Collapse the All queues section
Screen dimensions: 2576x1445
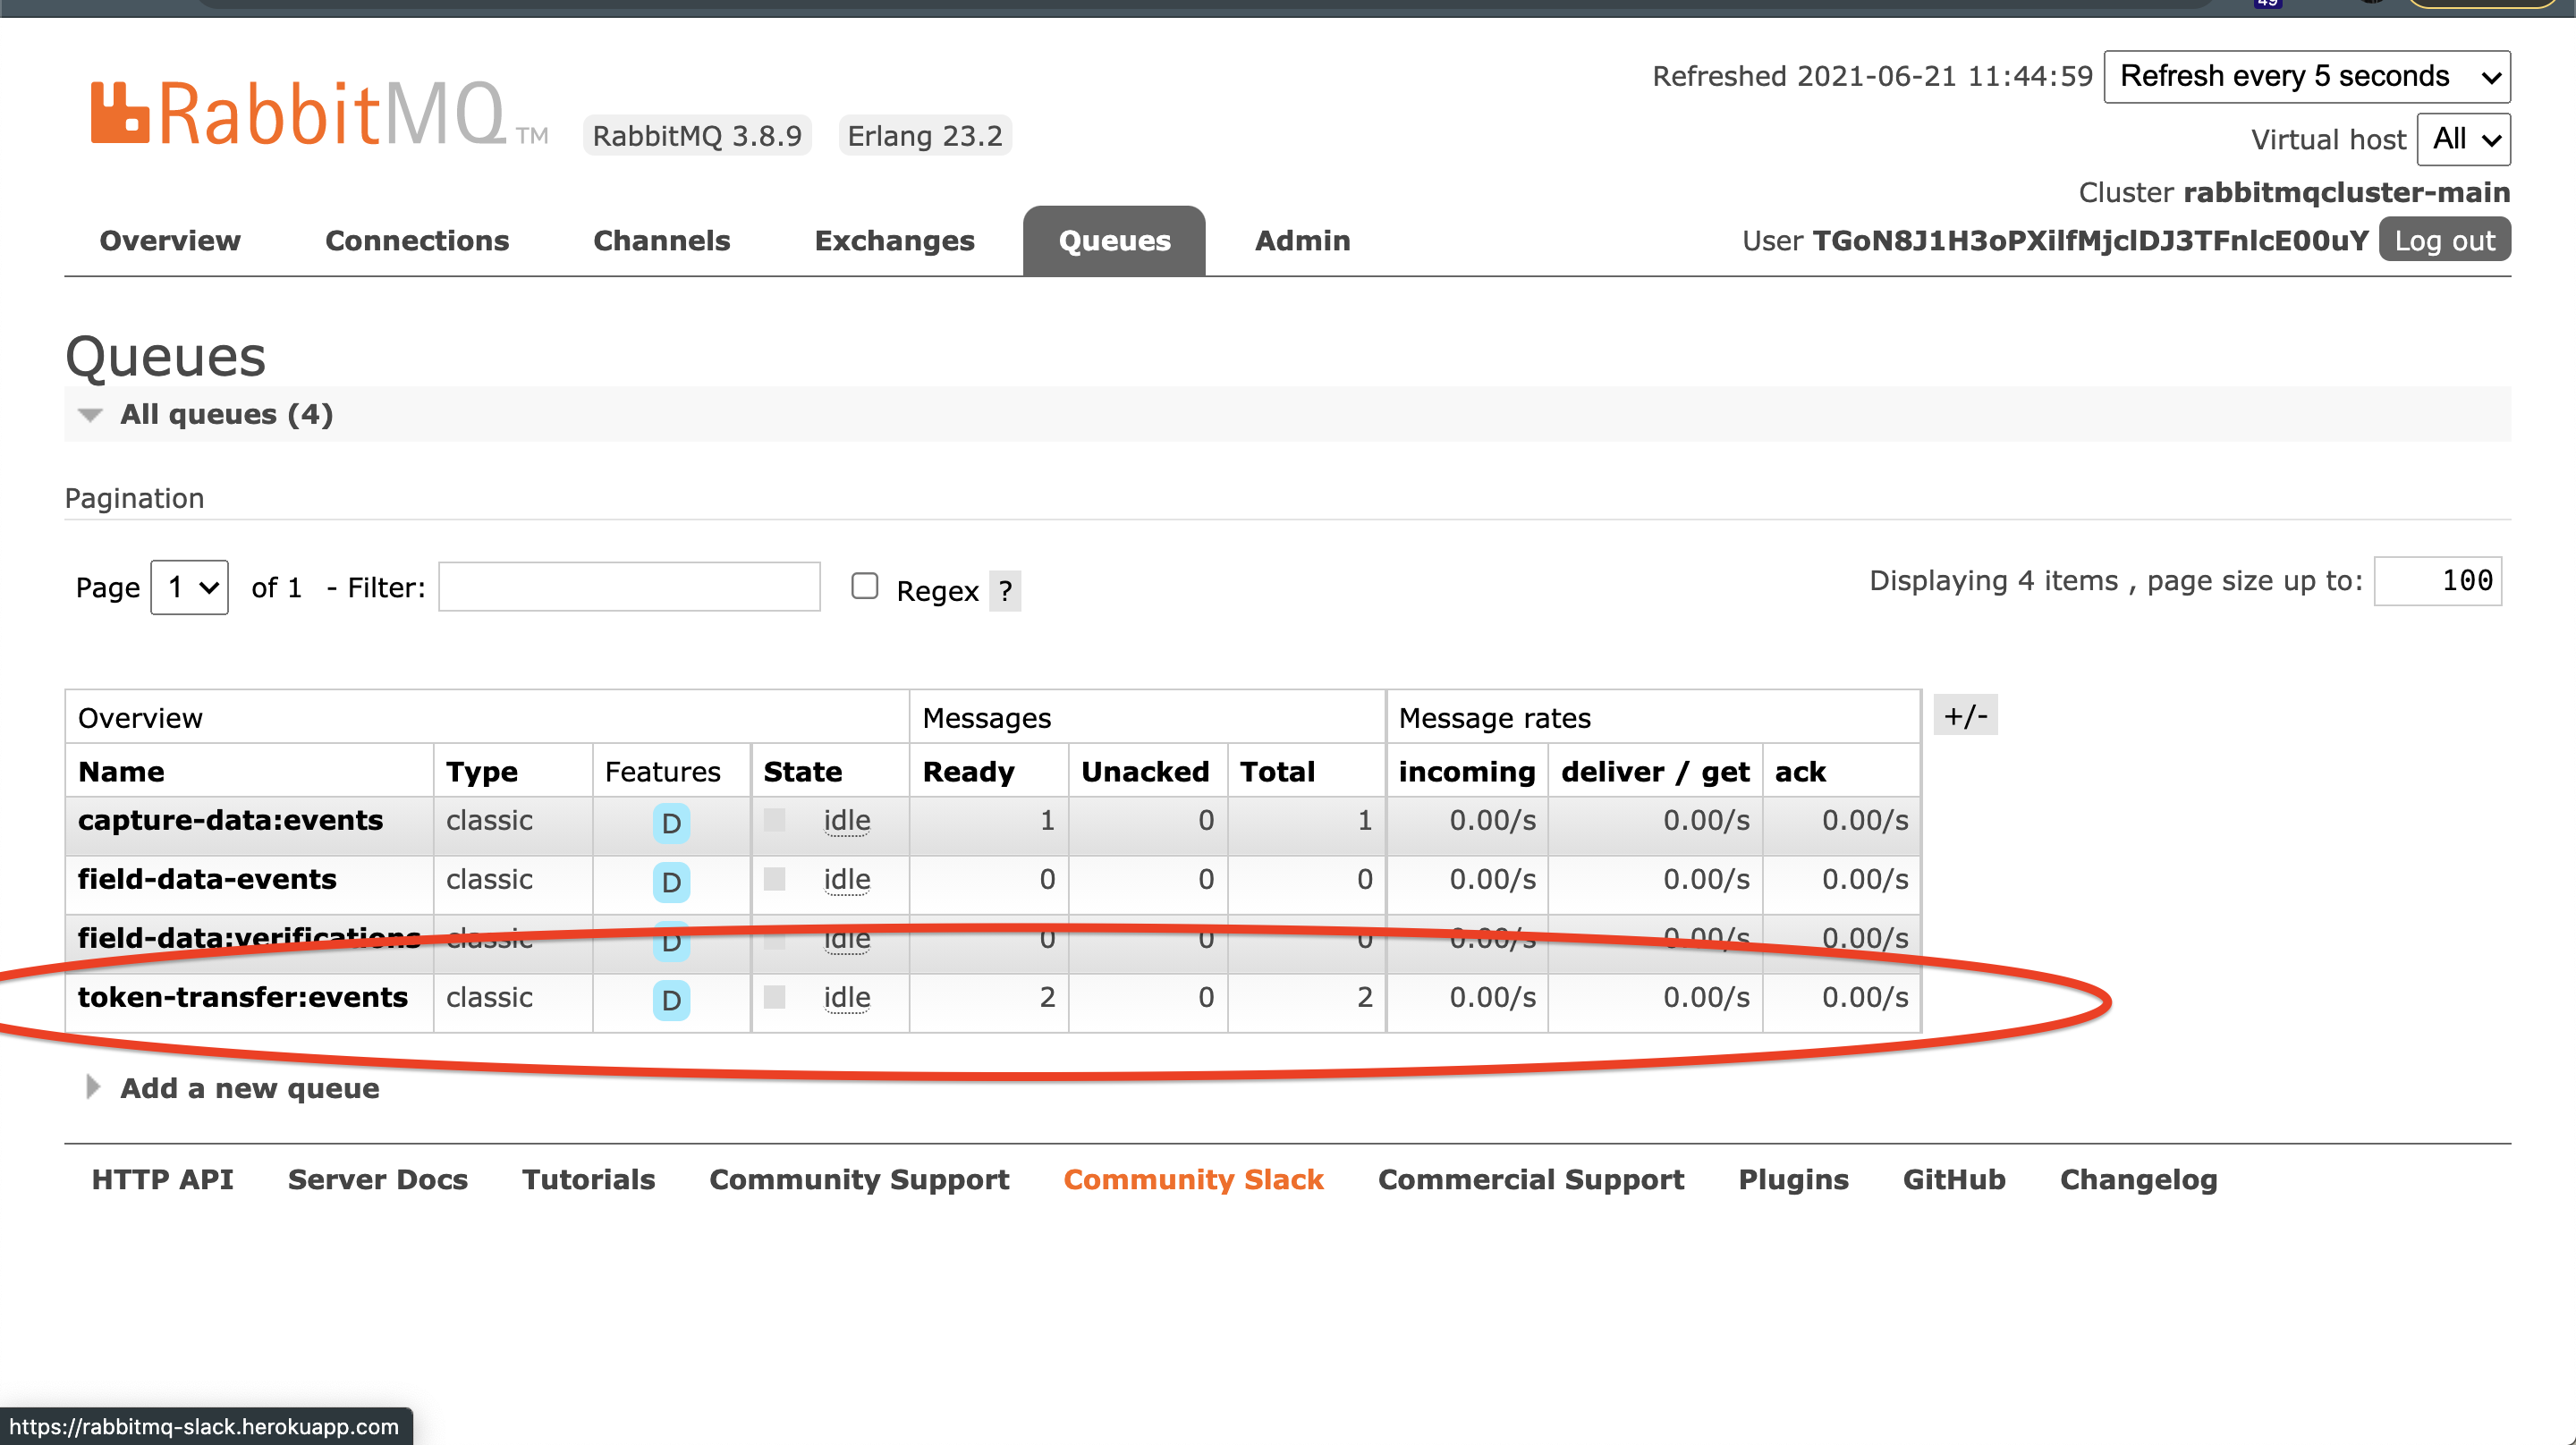click(x=226, y=414)
